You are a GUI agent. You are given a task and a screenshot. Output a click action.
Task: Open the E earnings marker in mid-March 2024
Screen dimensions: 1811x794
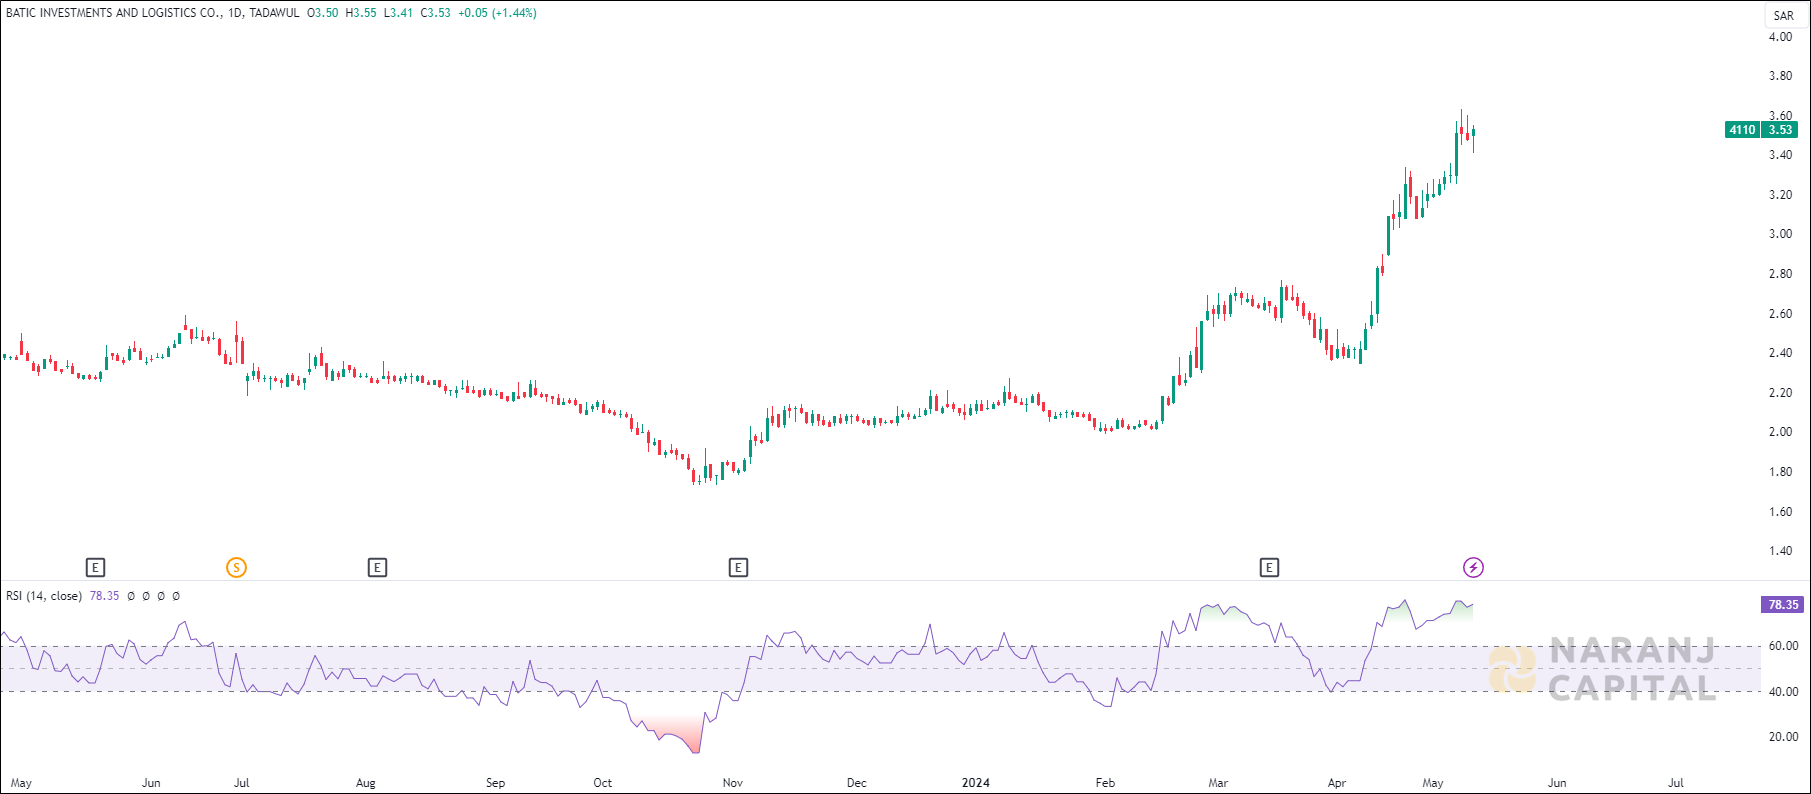tap(1269, 568)
